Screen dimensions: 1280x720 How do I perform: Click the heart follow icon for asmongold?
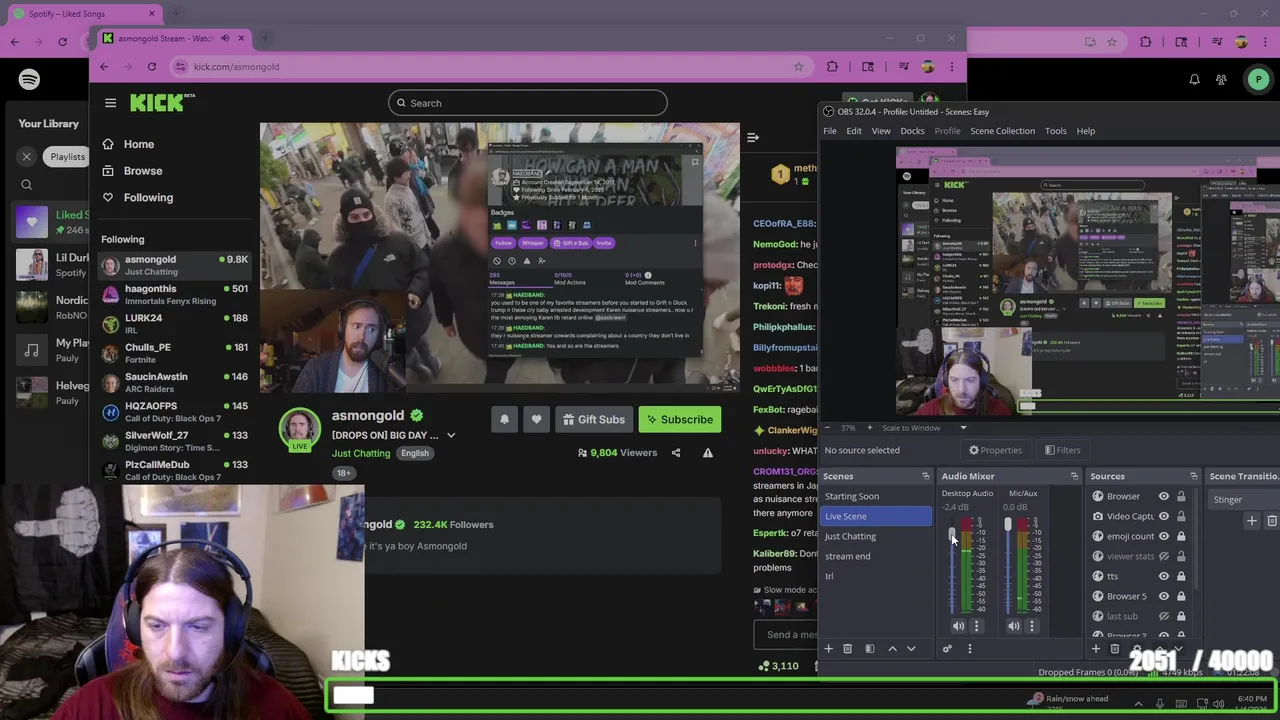[536, 420]
